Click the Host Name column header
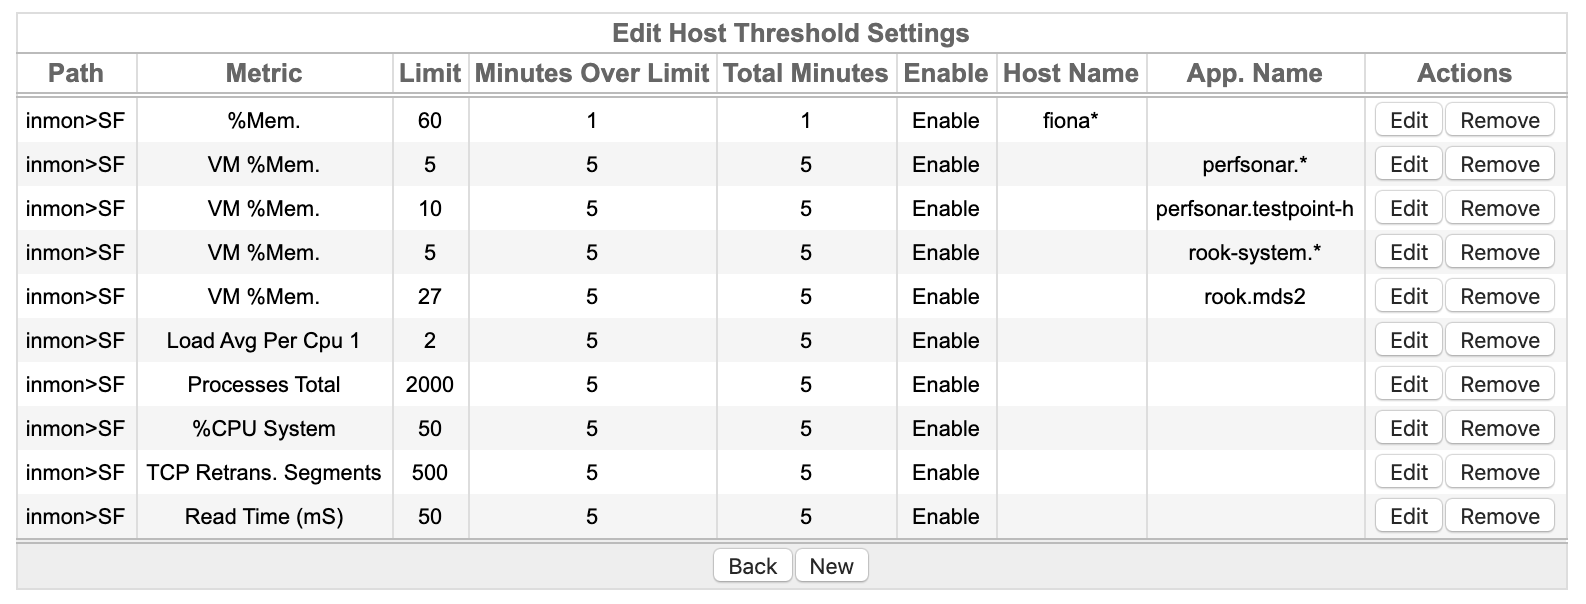The height and width of the screenshot is (604, 1586). pos(1071,73)
